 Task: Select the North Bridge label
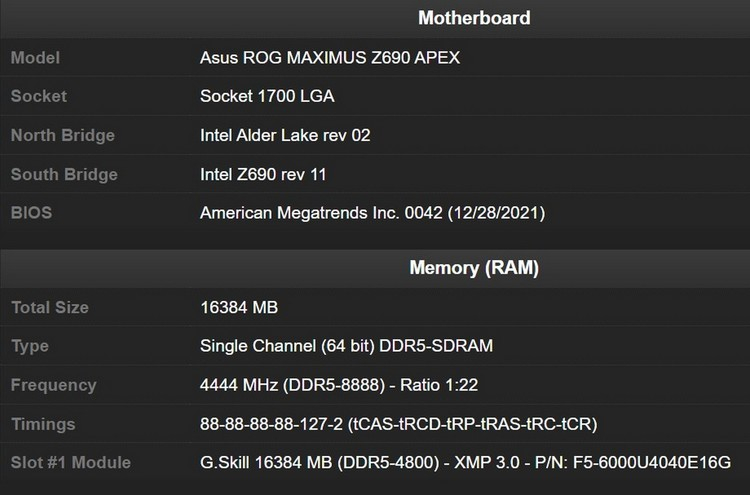[x=62, y=135]
